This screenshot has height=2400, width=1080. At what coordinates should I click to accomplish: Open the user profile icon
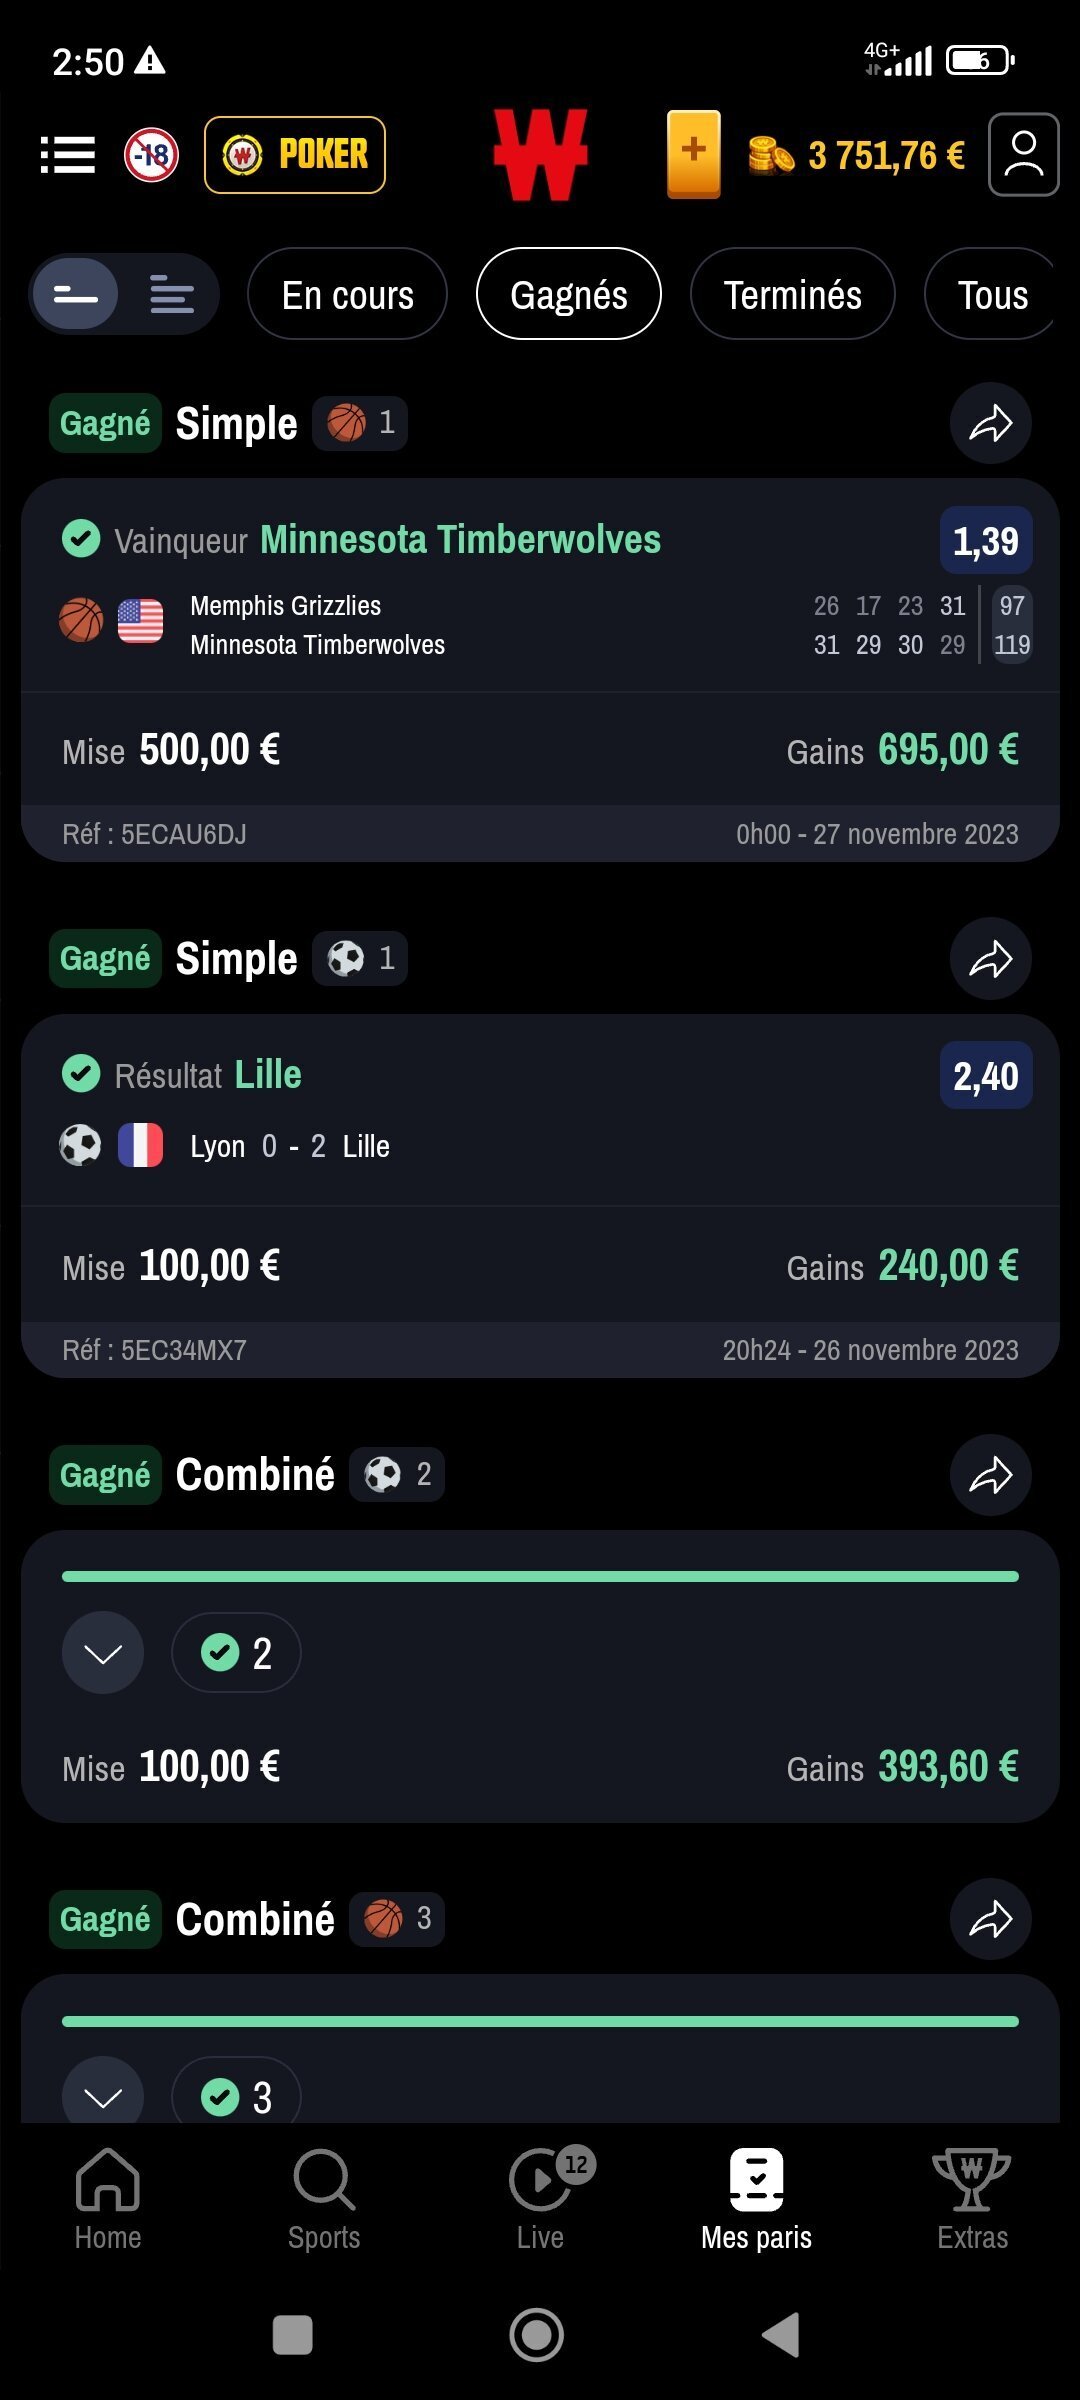pos(1023,155)
